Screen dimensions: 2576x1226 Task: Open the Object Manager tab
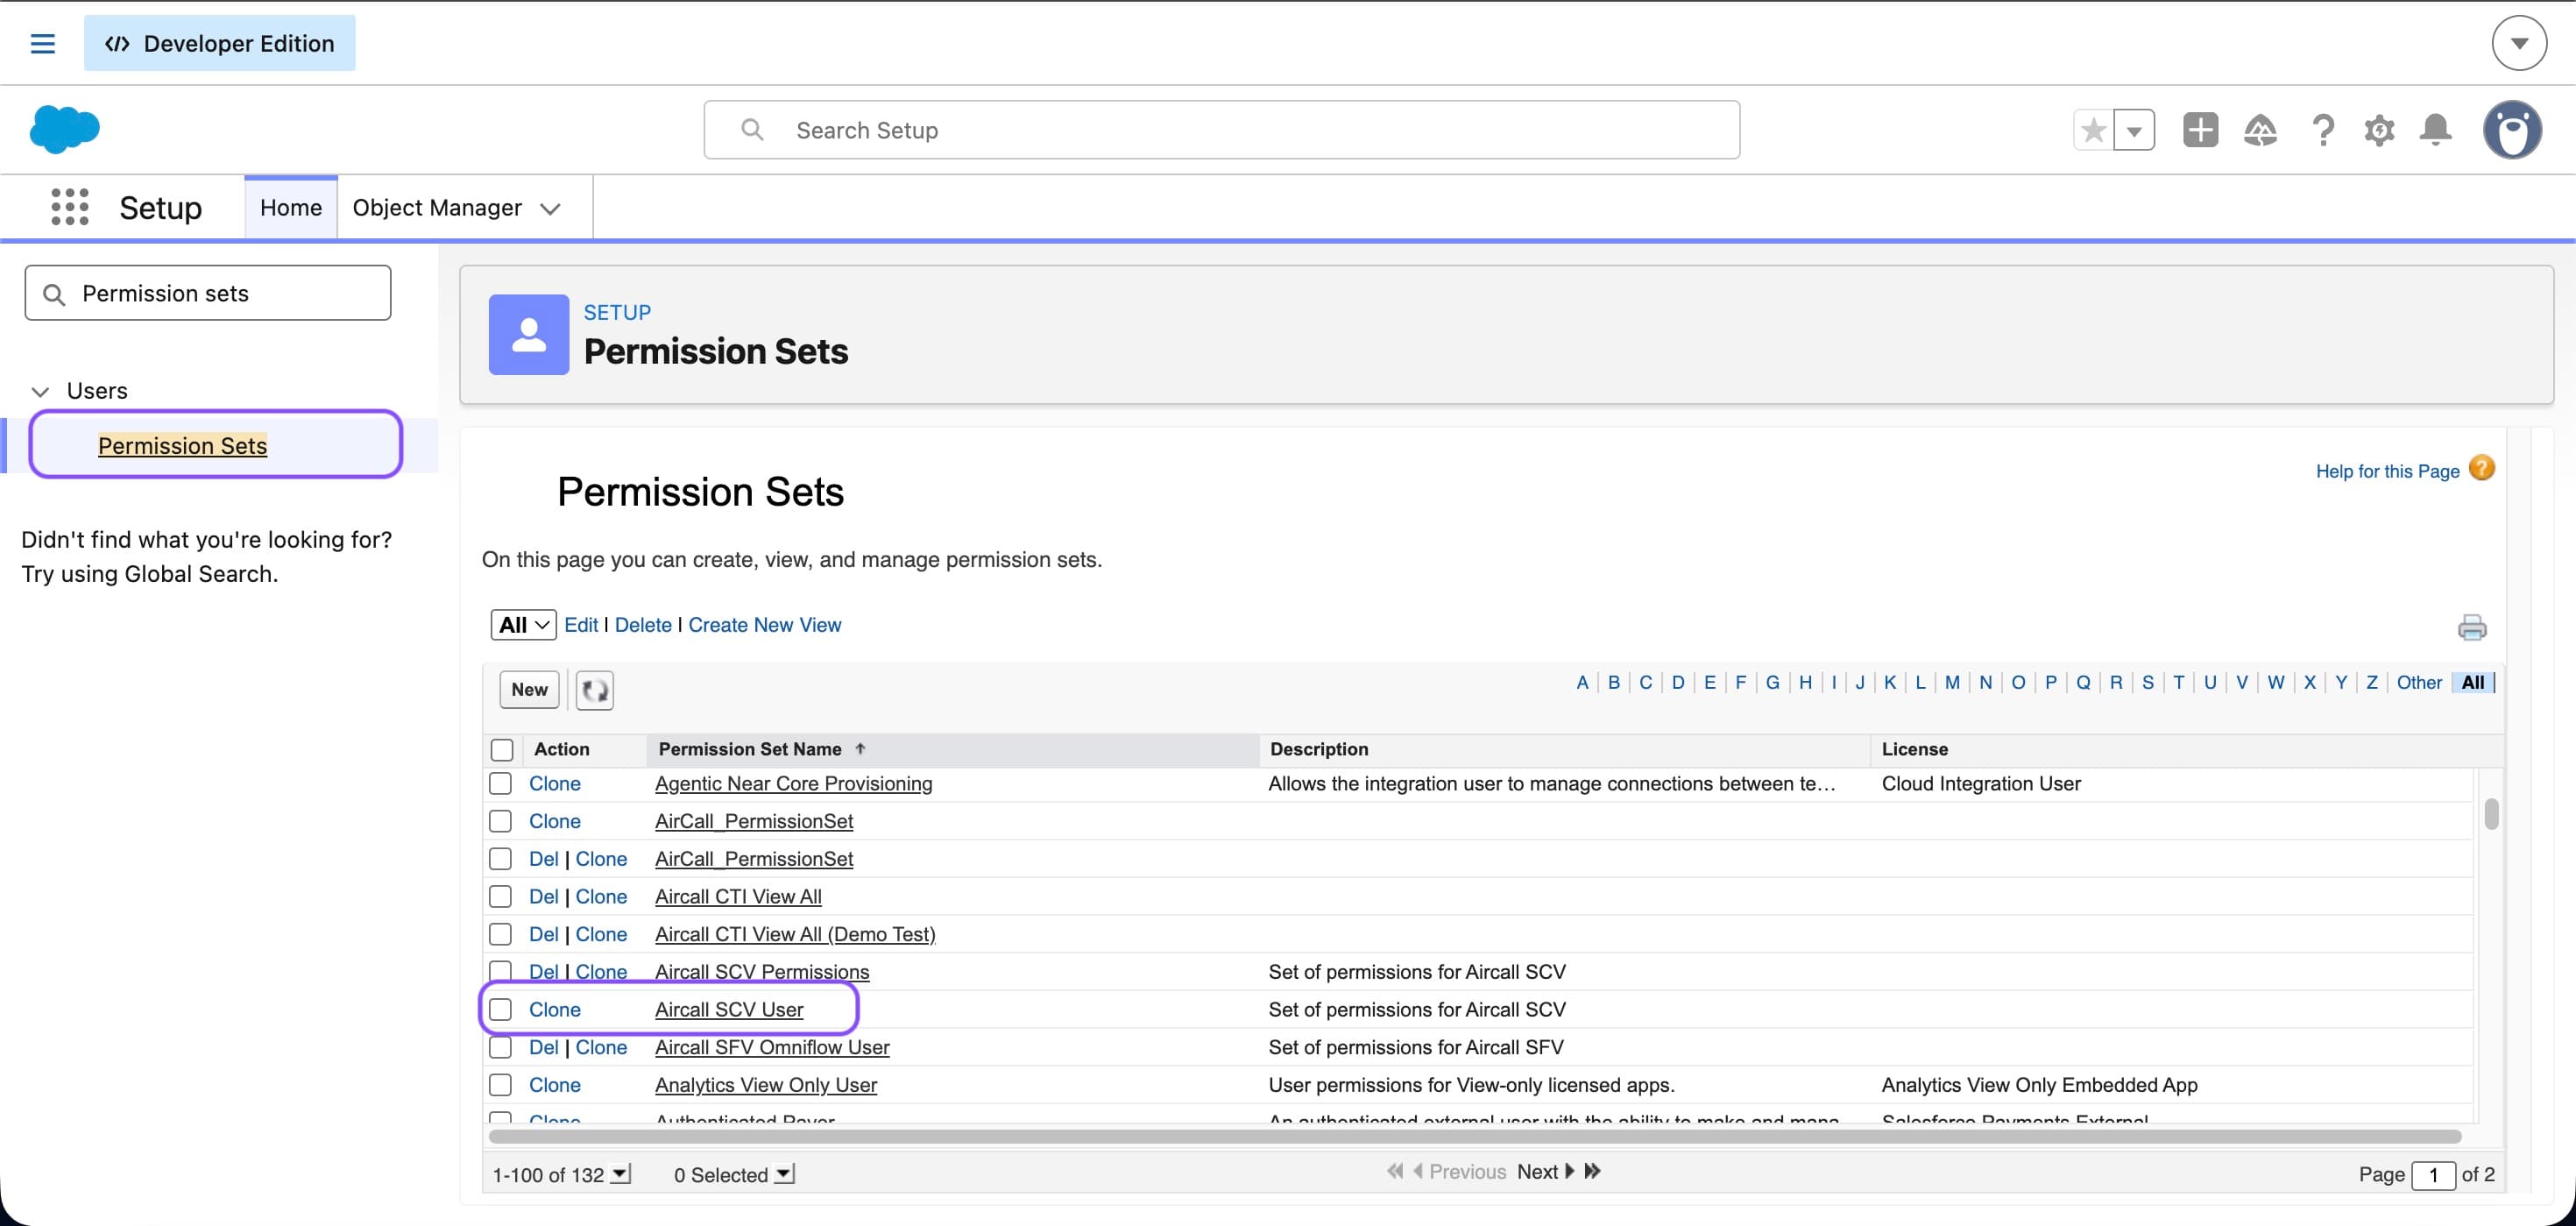(437, 208)
